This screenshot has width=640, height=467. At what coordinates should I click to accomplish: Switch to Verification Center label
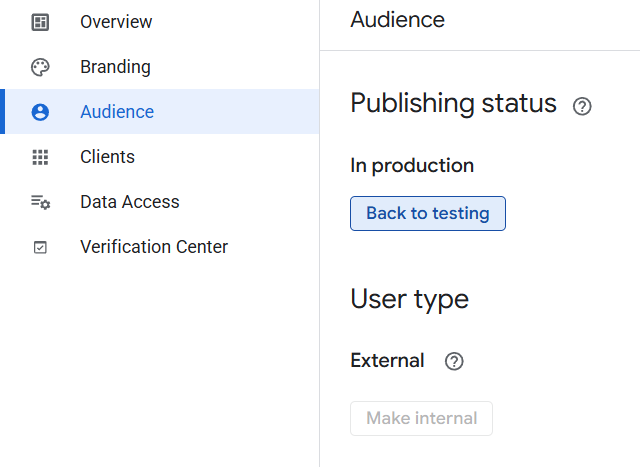tap(154, 247)
